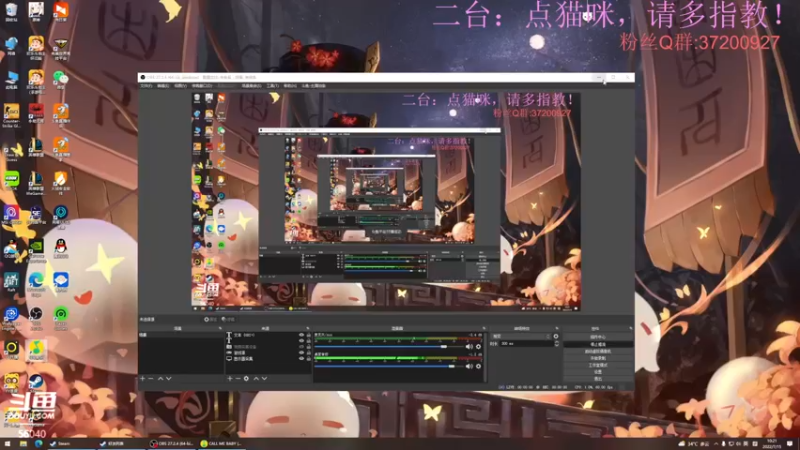This screenshot has width=800, height=450.
Task: Open the QQ penguin desktop icon
Action: coord(61,248)
